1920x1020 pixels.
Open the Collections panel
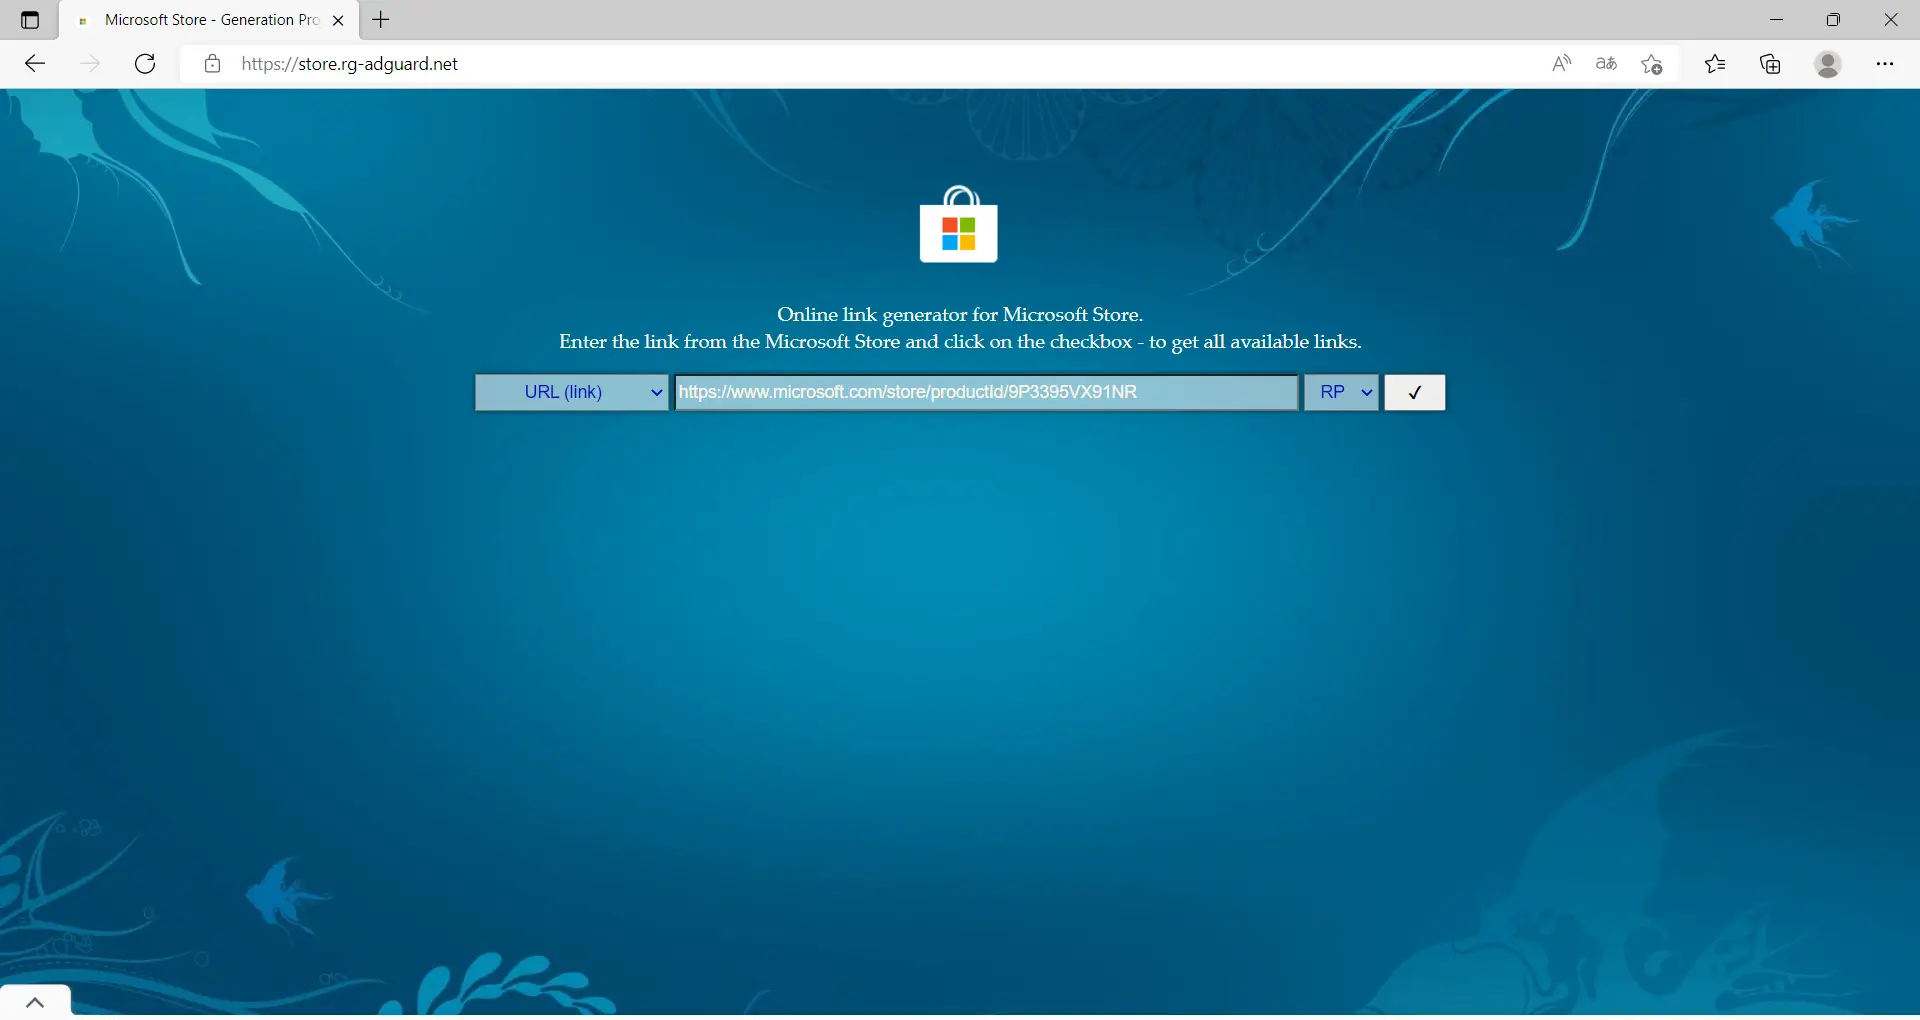1771,64
